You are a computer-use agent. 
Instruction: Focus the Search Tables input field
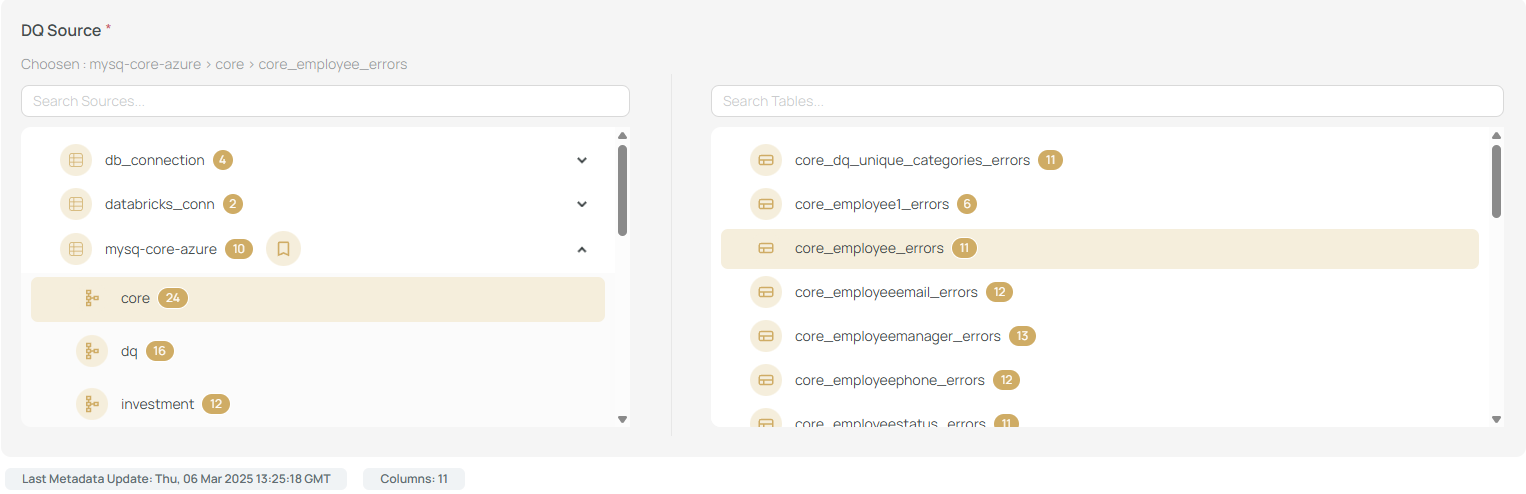[1106, 101]
